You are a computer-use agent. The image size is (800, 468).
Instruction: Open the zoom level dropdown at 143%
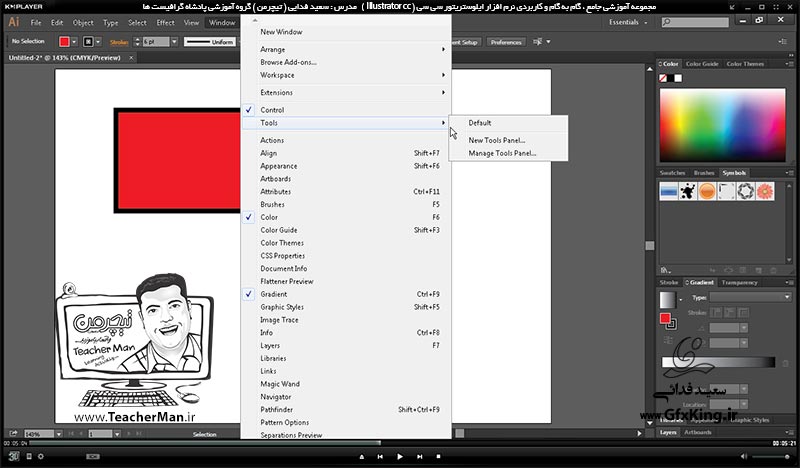tap(59, 434)
